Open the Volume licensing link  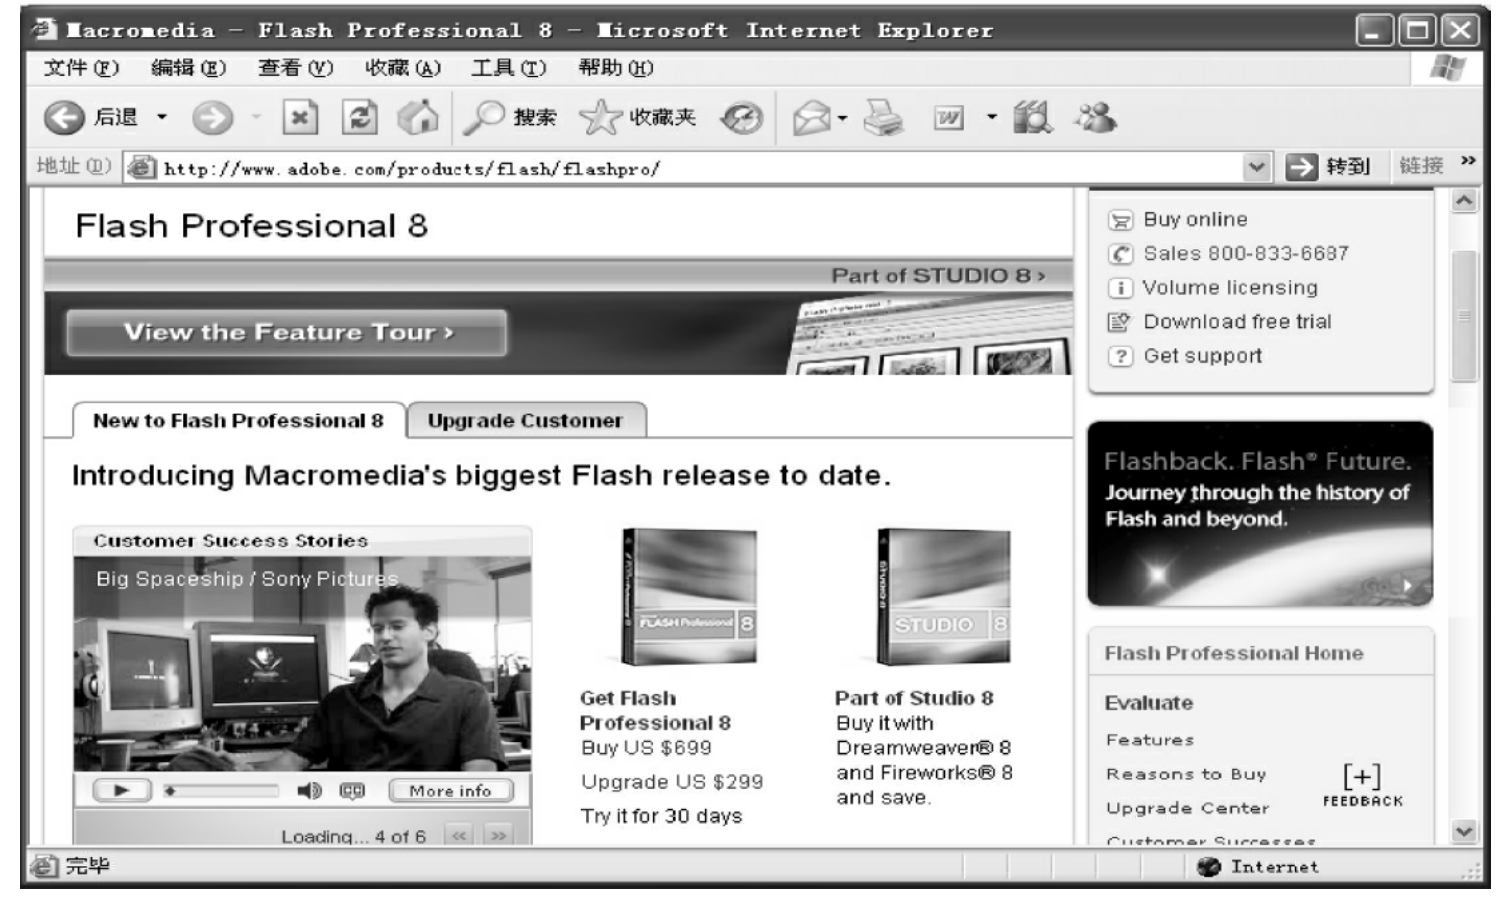click(x=1230, y=288)
